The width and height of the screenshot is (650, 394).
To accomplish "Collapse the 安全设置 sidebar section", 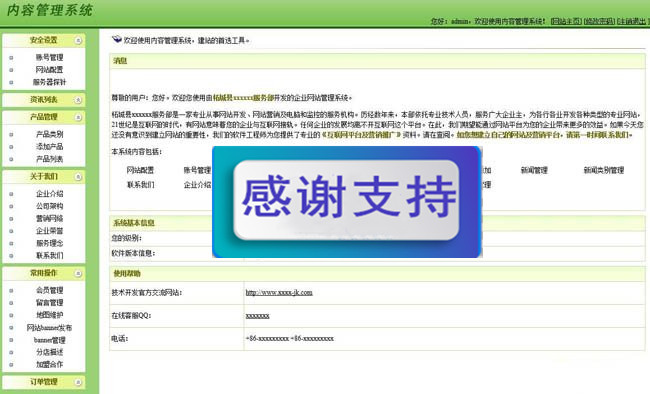I will [x=78, y=40].
